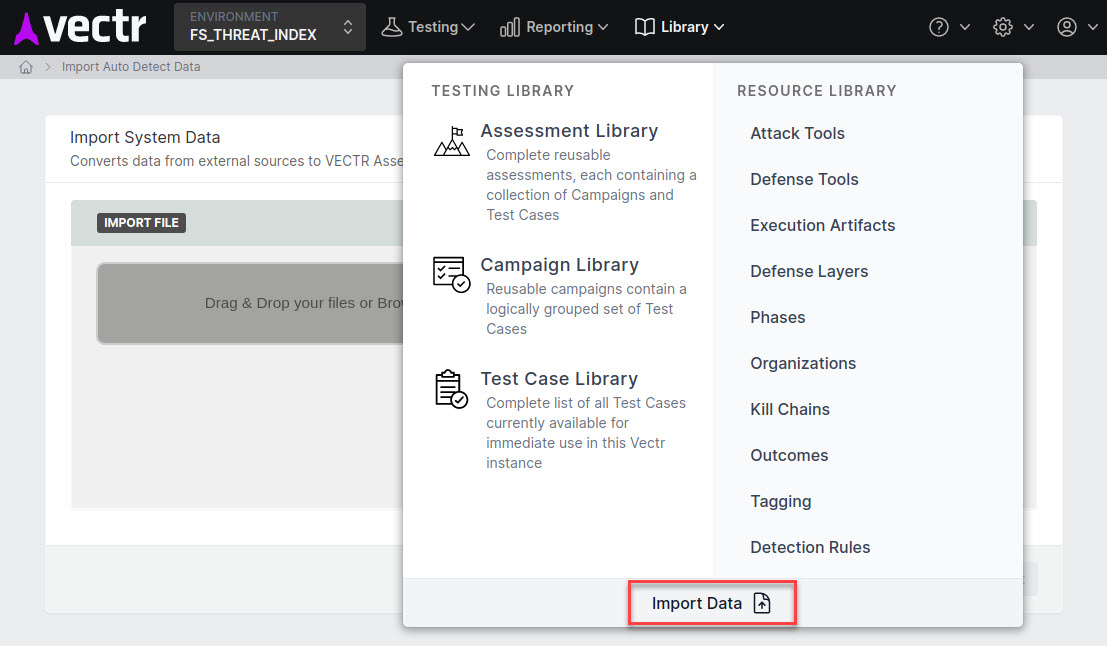Open Test Case Library
The image size is (1107, 646).
coord(559,379)
